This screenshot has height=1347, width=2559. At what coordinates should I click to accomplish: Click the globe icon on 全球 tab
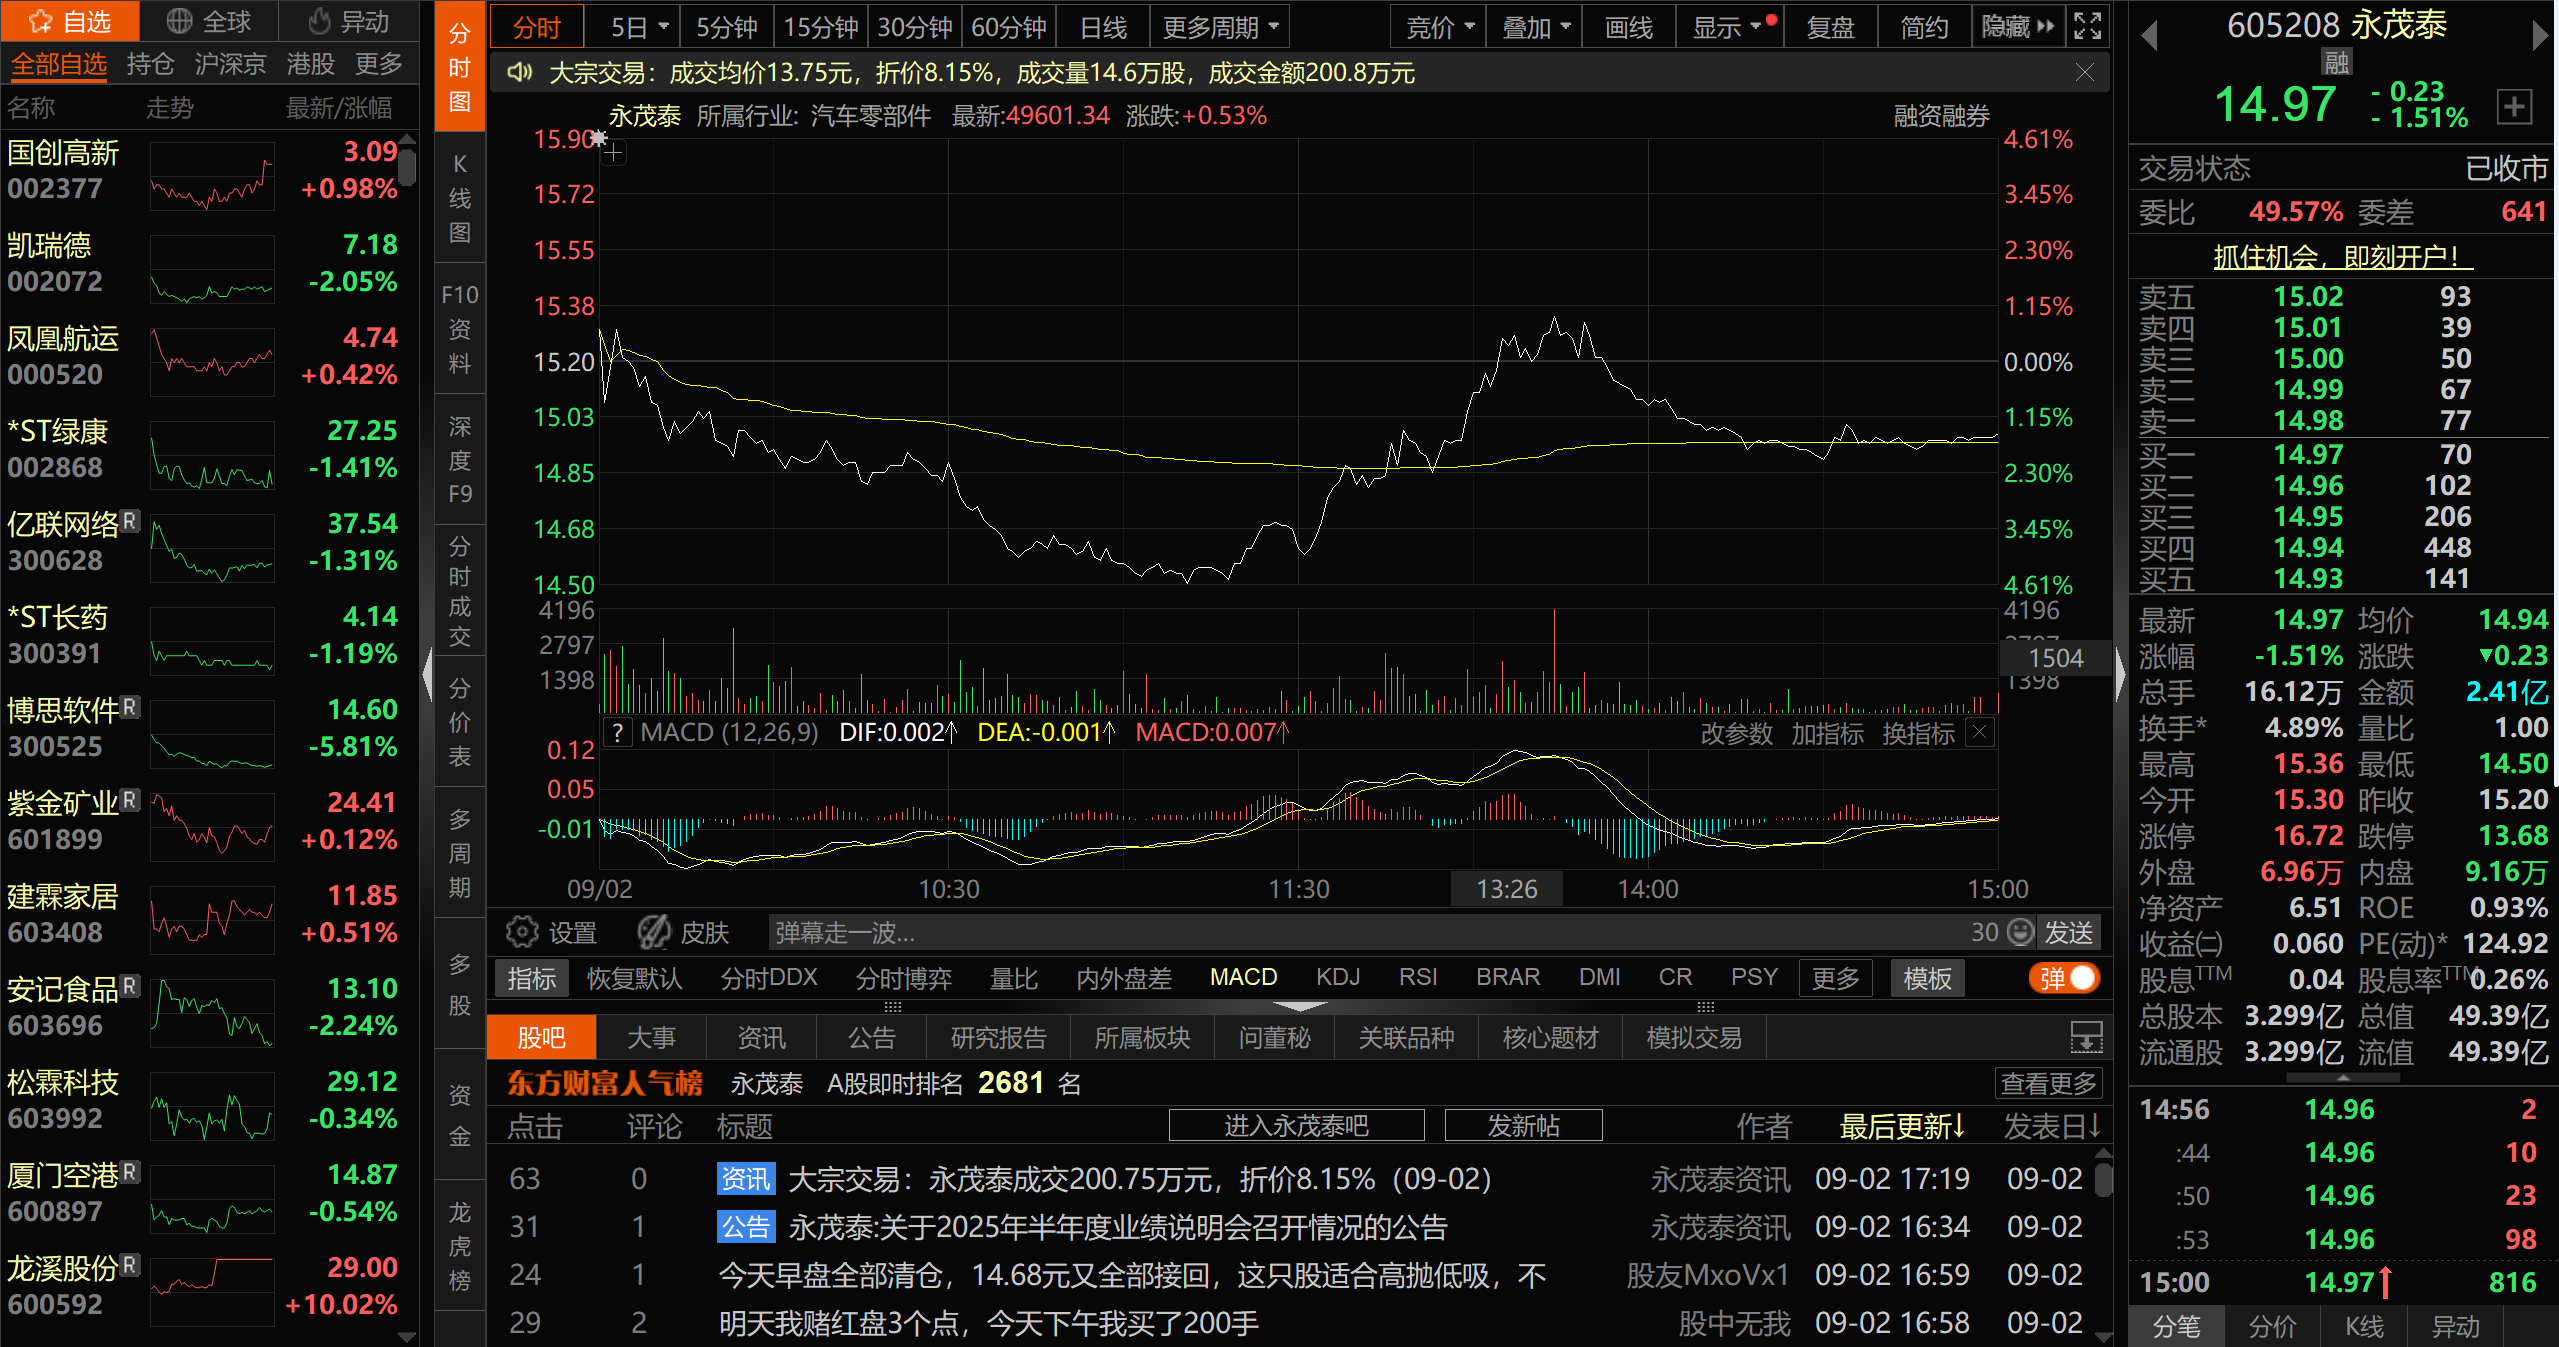(x=179, y=21)
